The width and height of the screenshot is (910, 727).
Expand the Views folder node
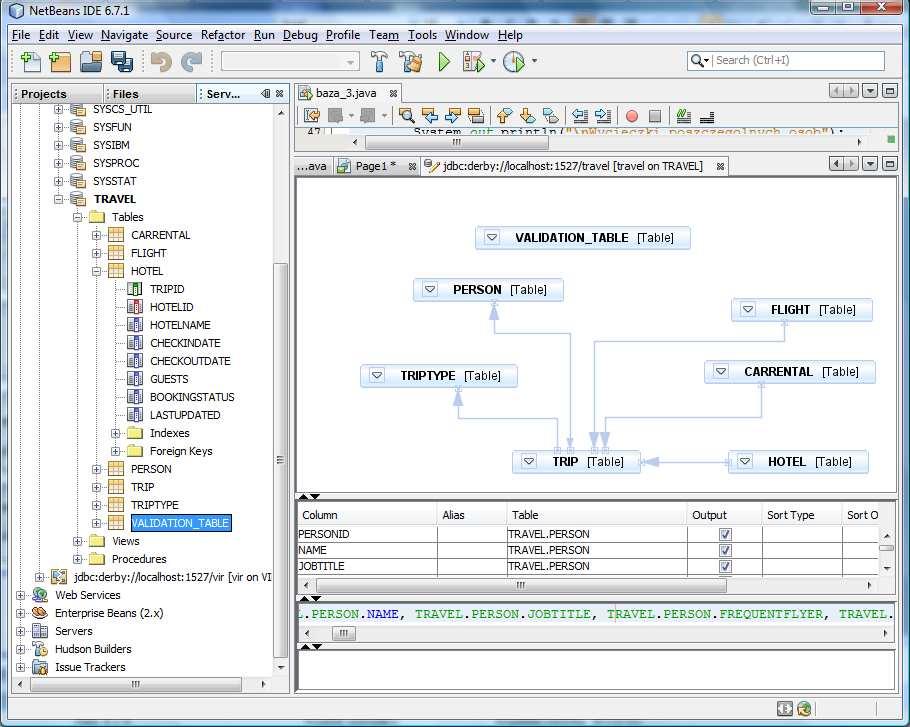point(78,541)
